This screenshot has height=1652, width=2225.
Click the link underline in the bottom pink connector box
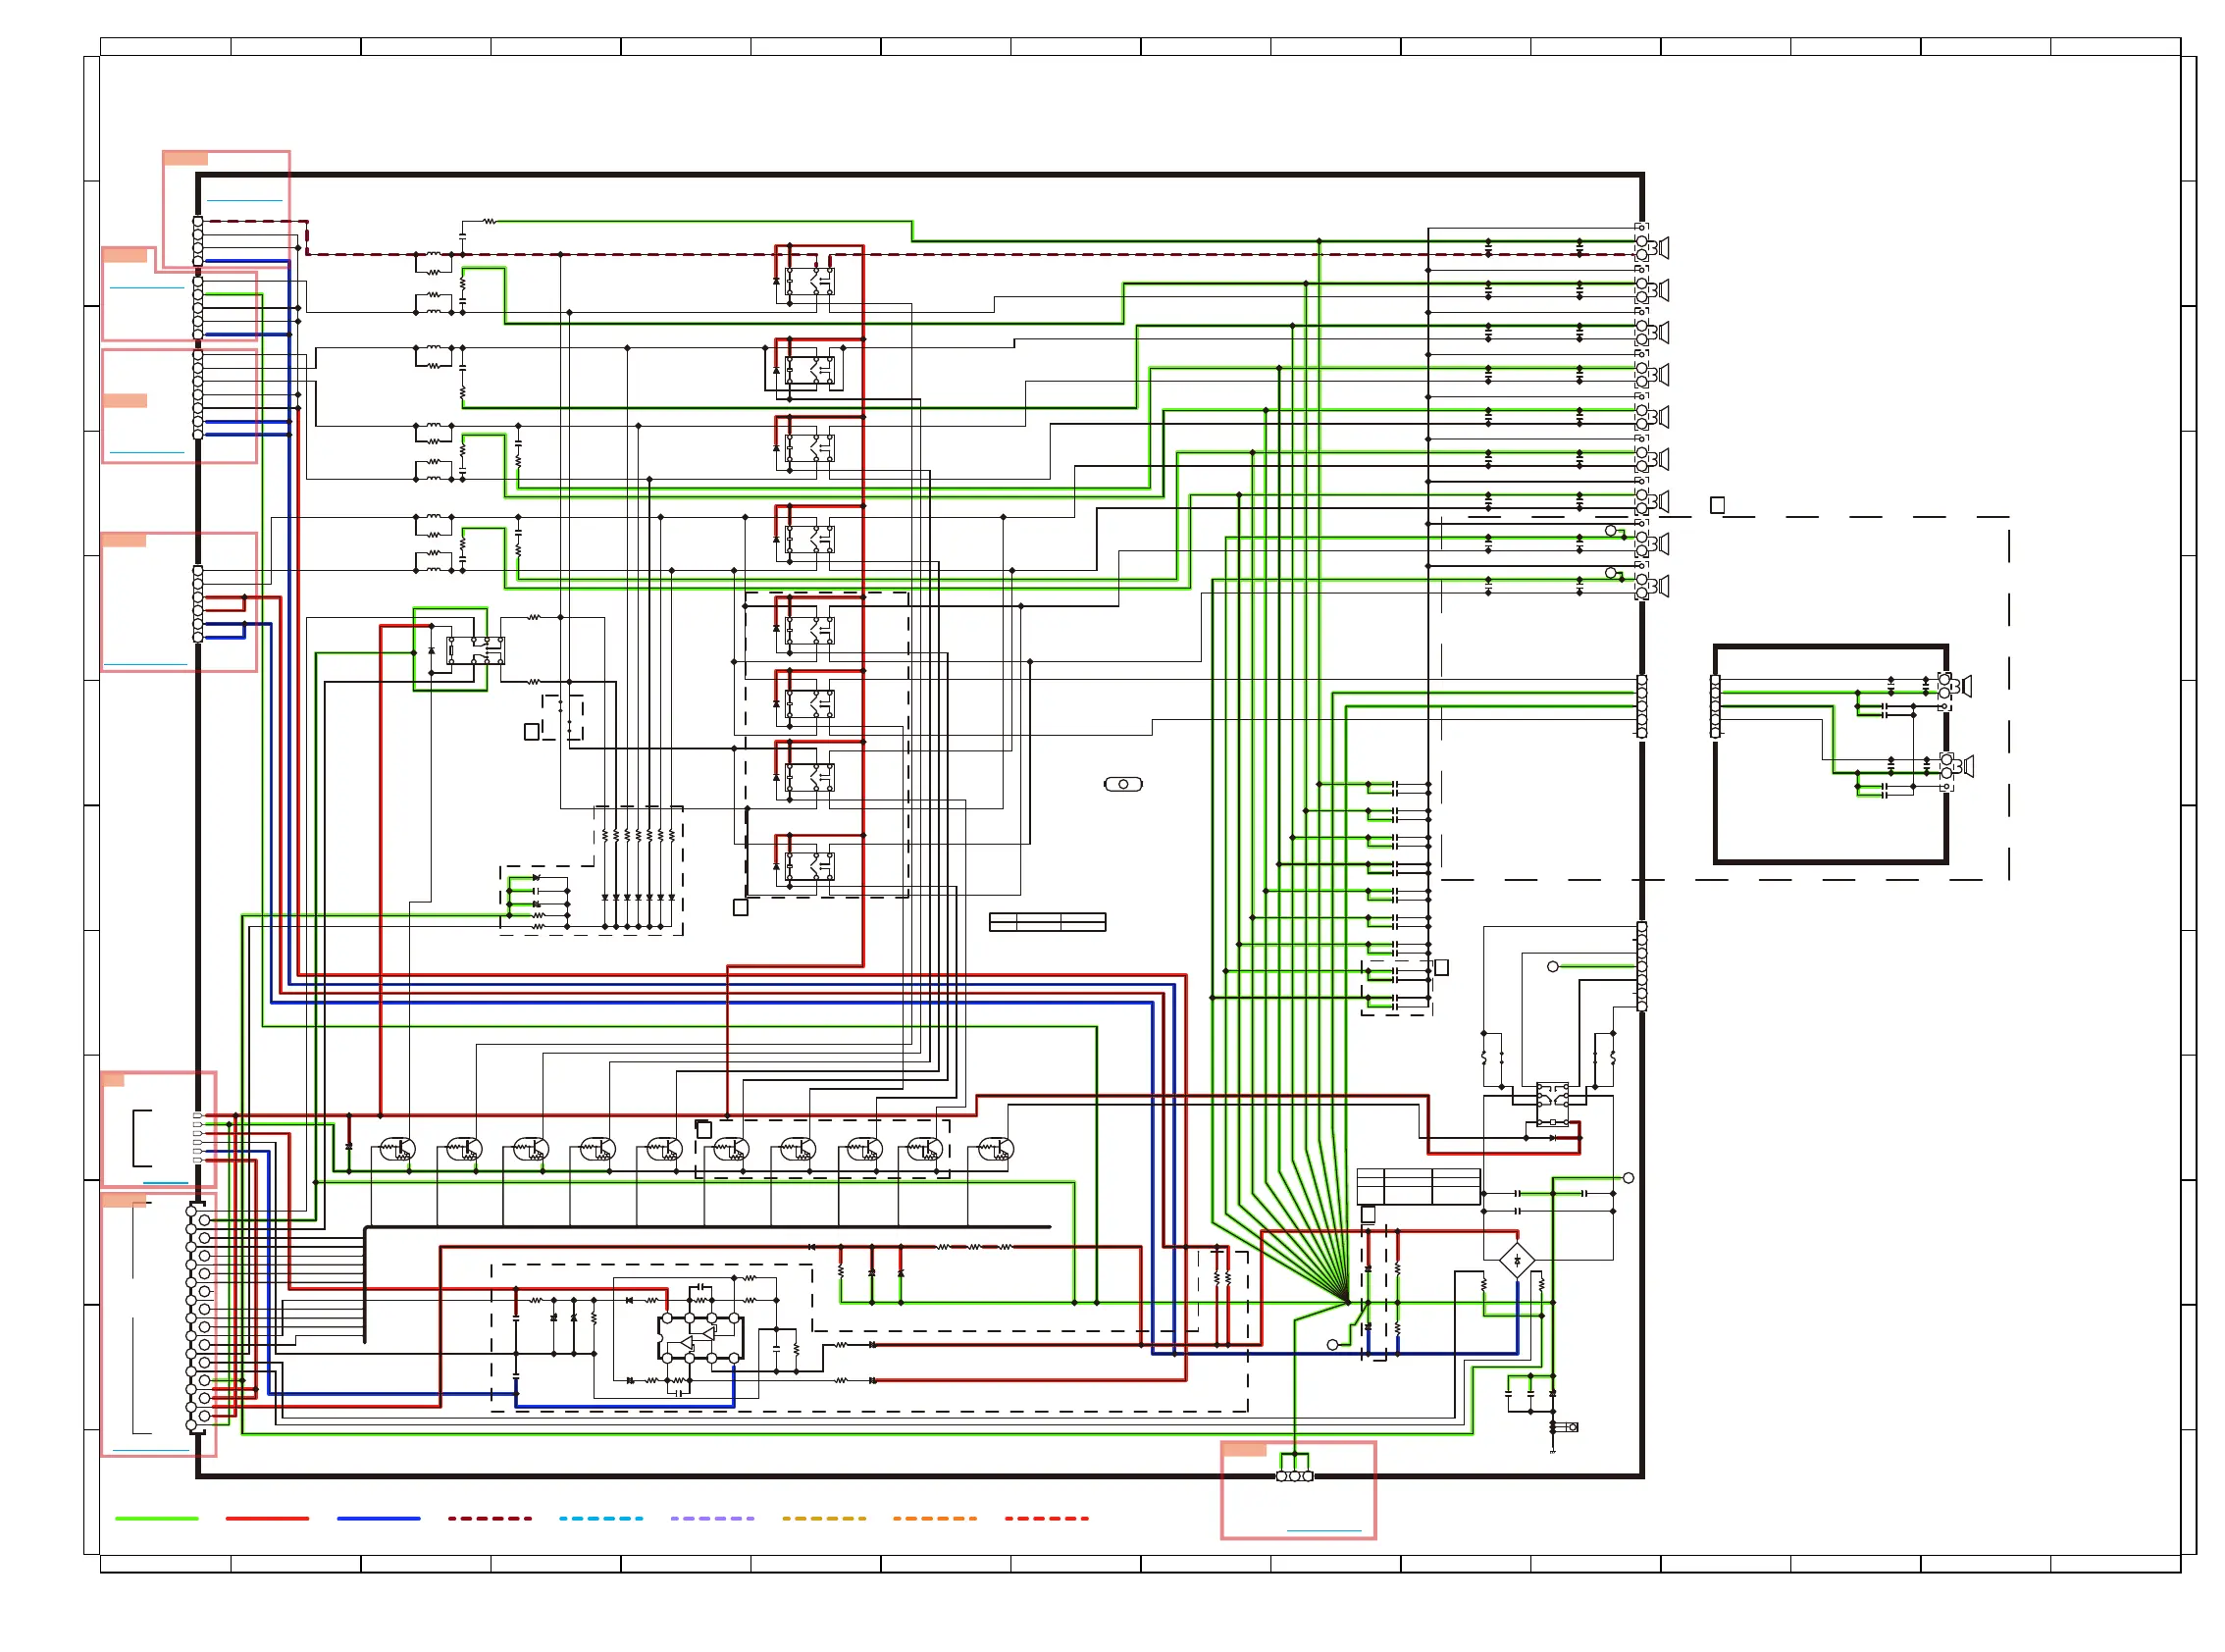(x=1324, y=1530)
